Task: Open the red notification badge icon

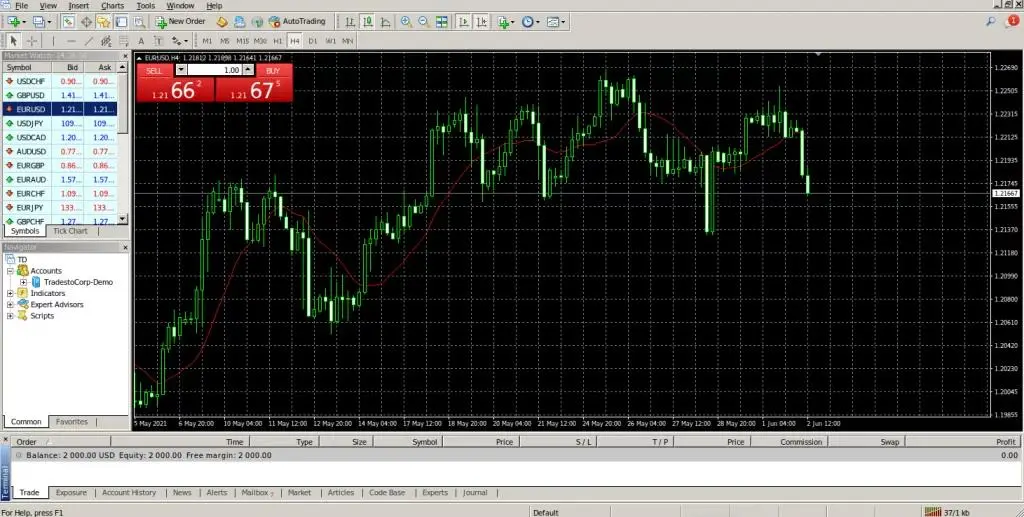Action: [1012, 21]
